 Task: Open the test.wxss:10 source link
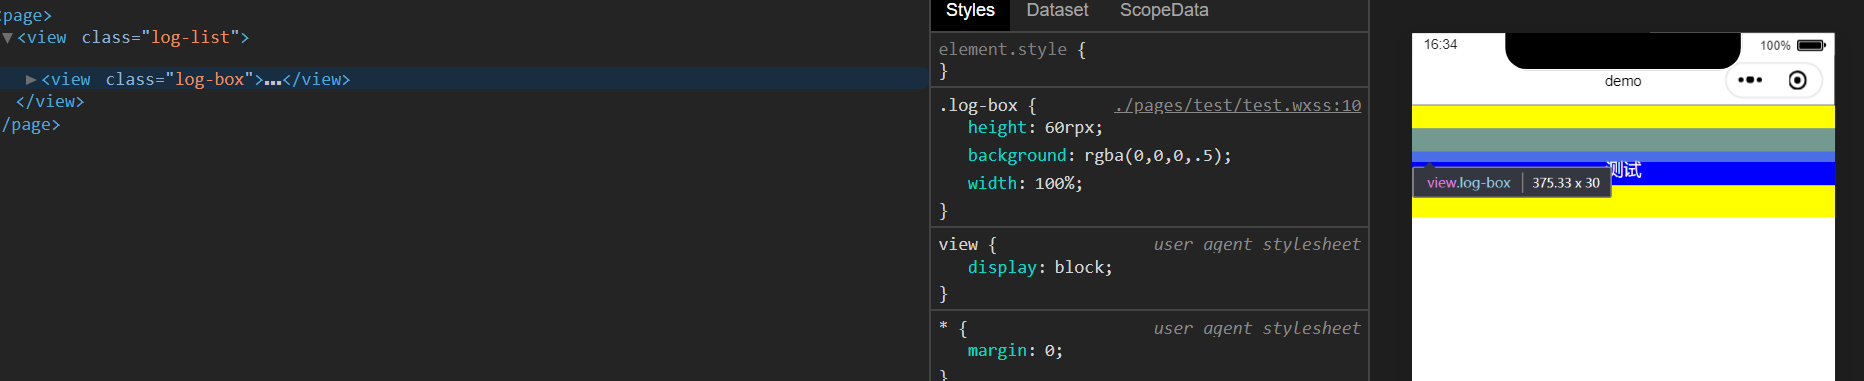pos(1238,105)
